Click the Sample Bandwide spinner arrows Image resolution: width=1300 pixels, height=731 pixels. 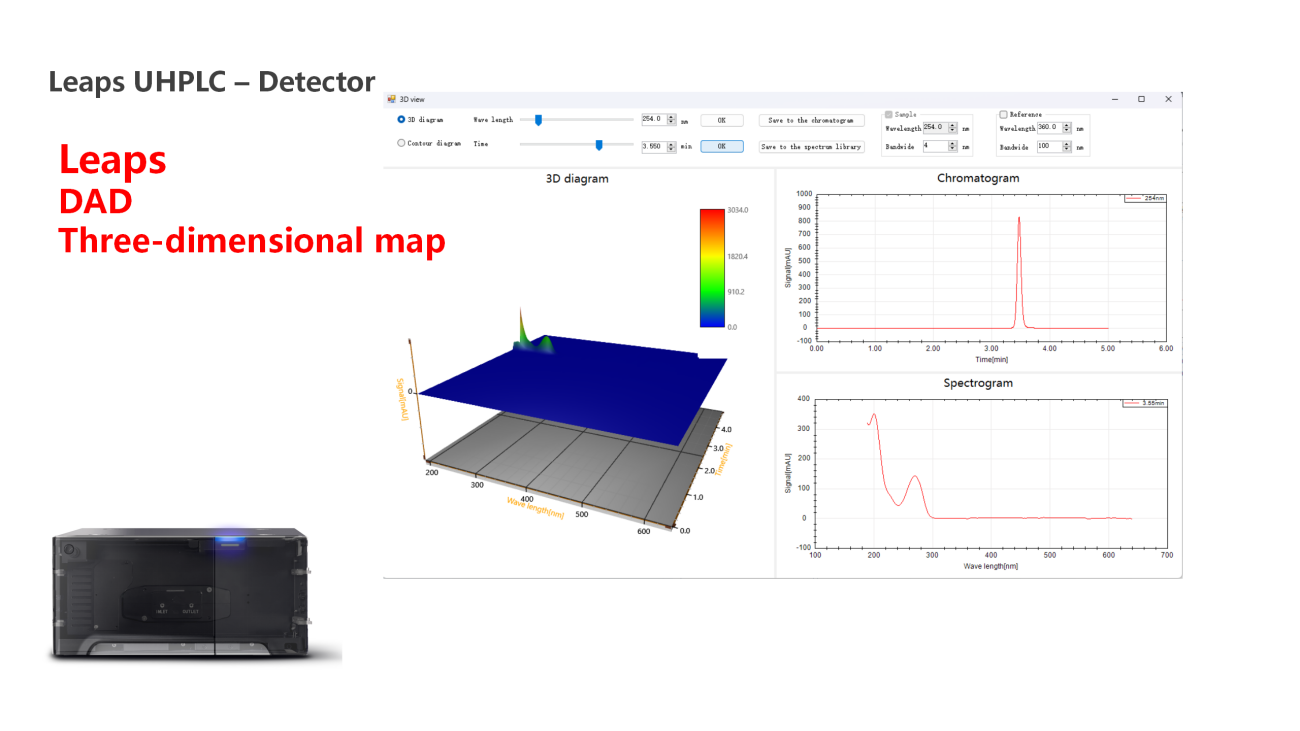(x=953, y=146)
